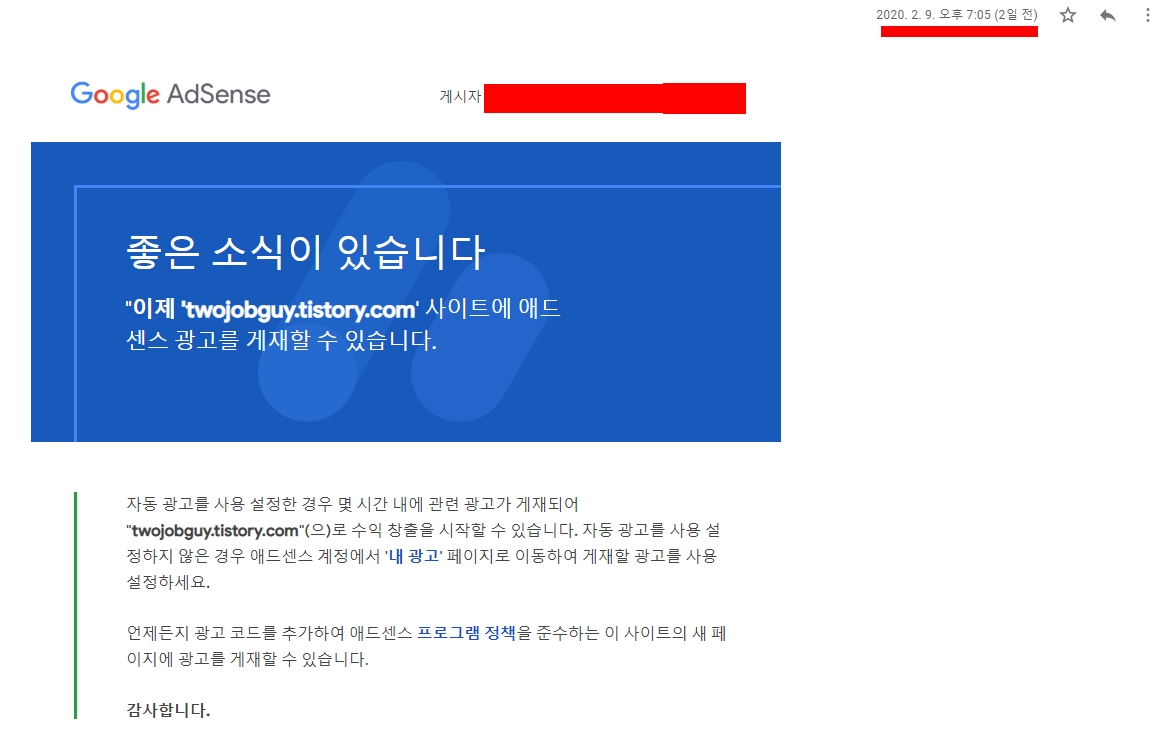1172x754 pixels.
Task: Star this AdSense email
Action: pos(1068,15)
